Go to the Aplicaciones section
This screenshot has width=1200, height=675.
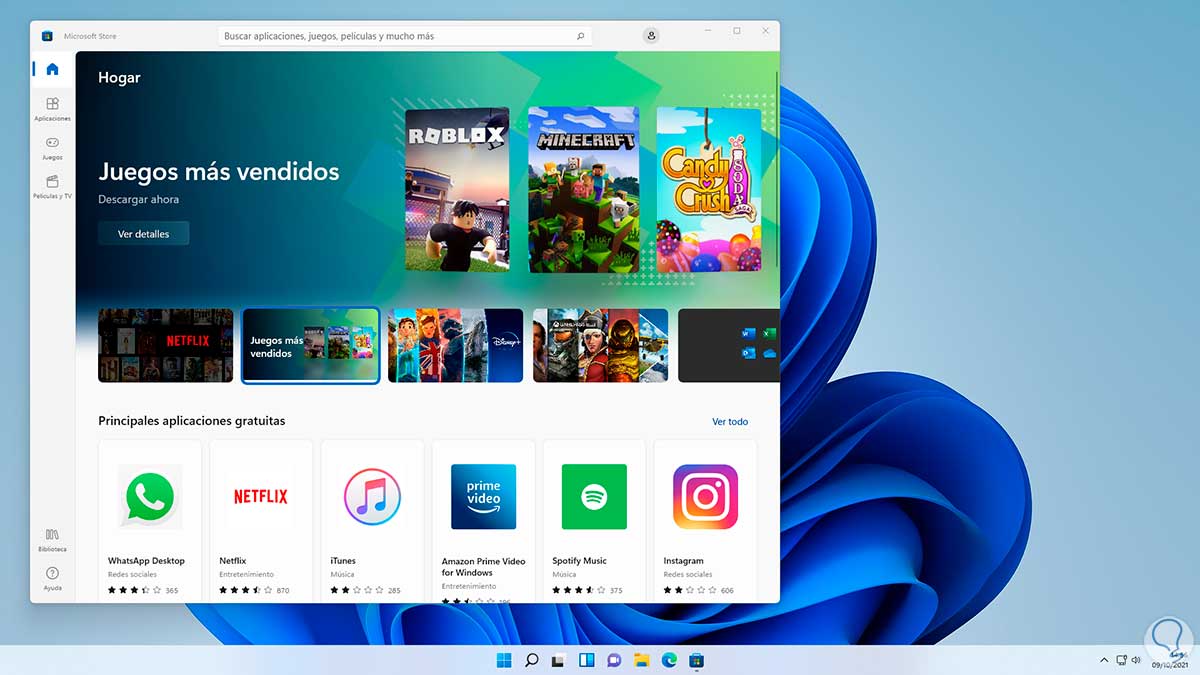pyautogui.click(x=52, y=108)
